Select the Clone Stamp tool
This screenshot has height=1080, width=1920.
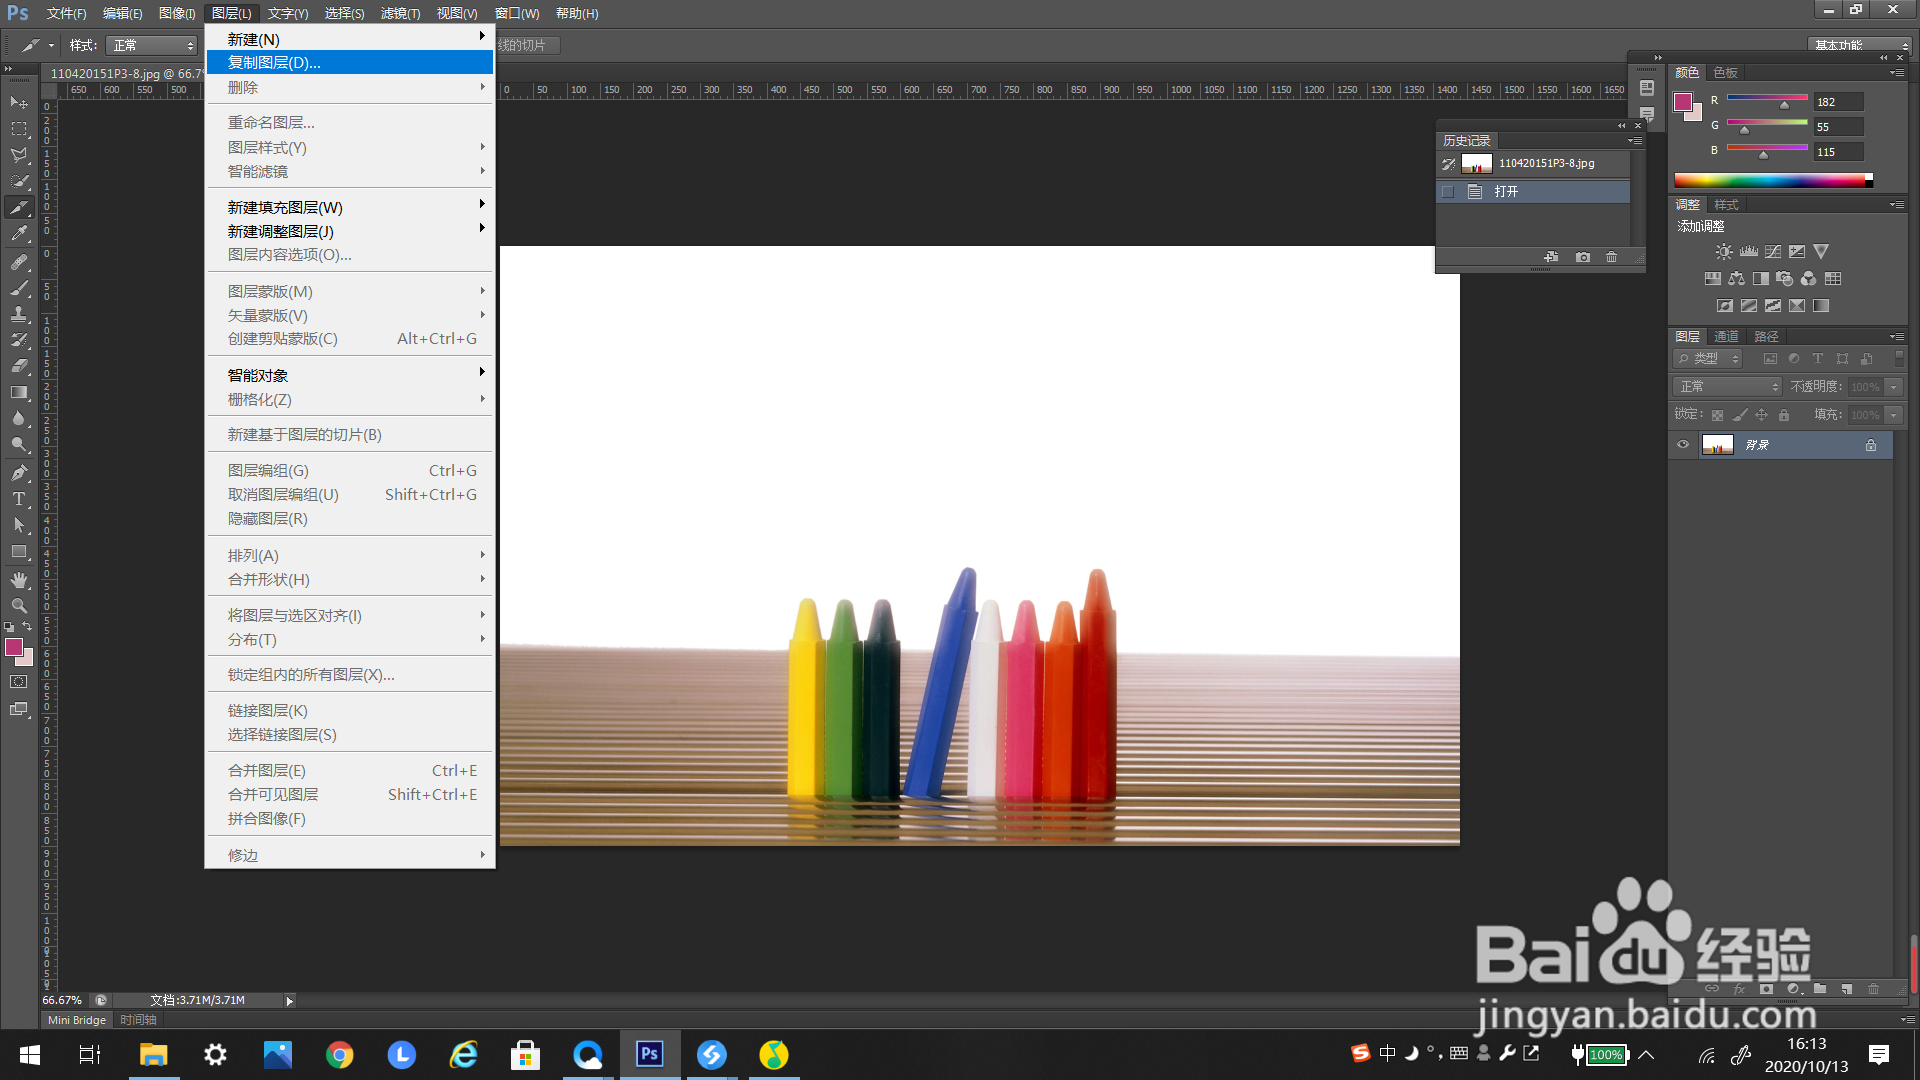click(x=19, y=314)
